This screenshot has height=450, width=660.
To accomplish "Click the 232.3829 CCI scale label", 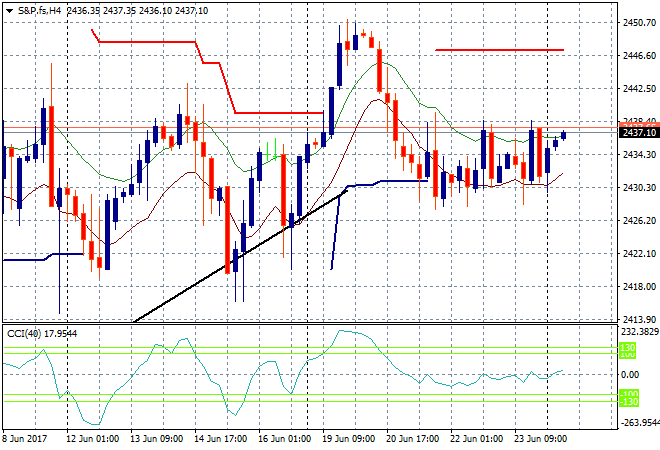I will tap(640, 332).
